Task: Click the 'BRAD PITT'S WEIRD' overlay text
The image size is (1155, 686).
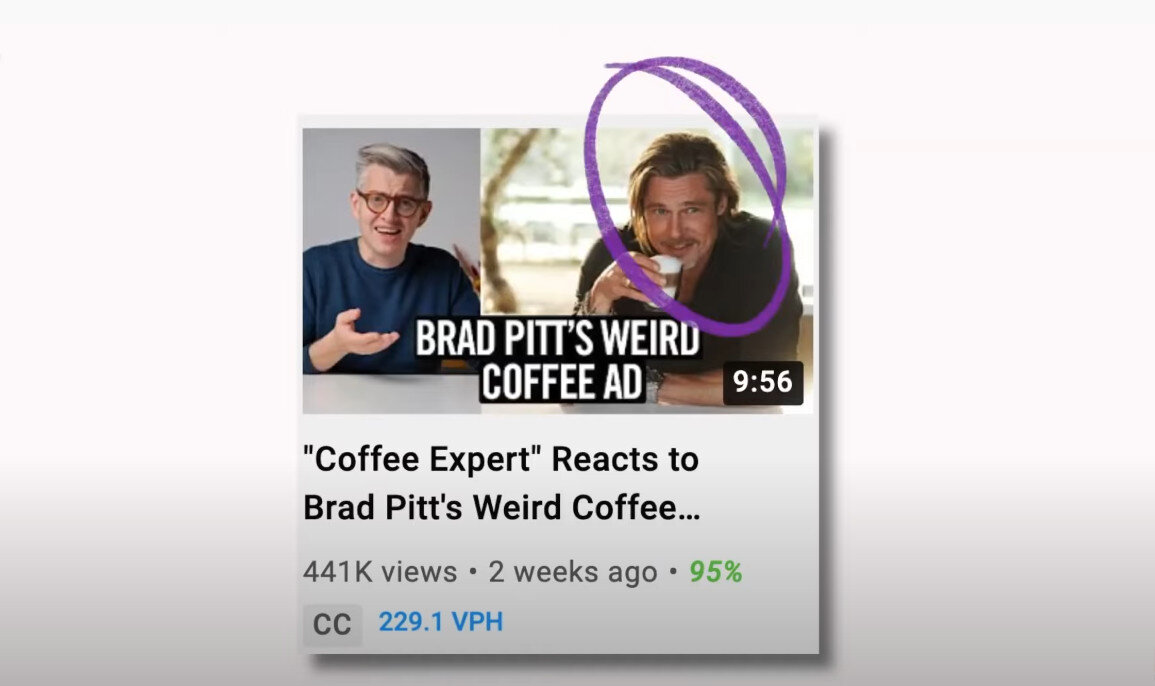Action: (x=558, y=339)
